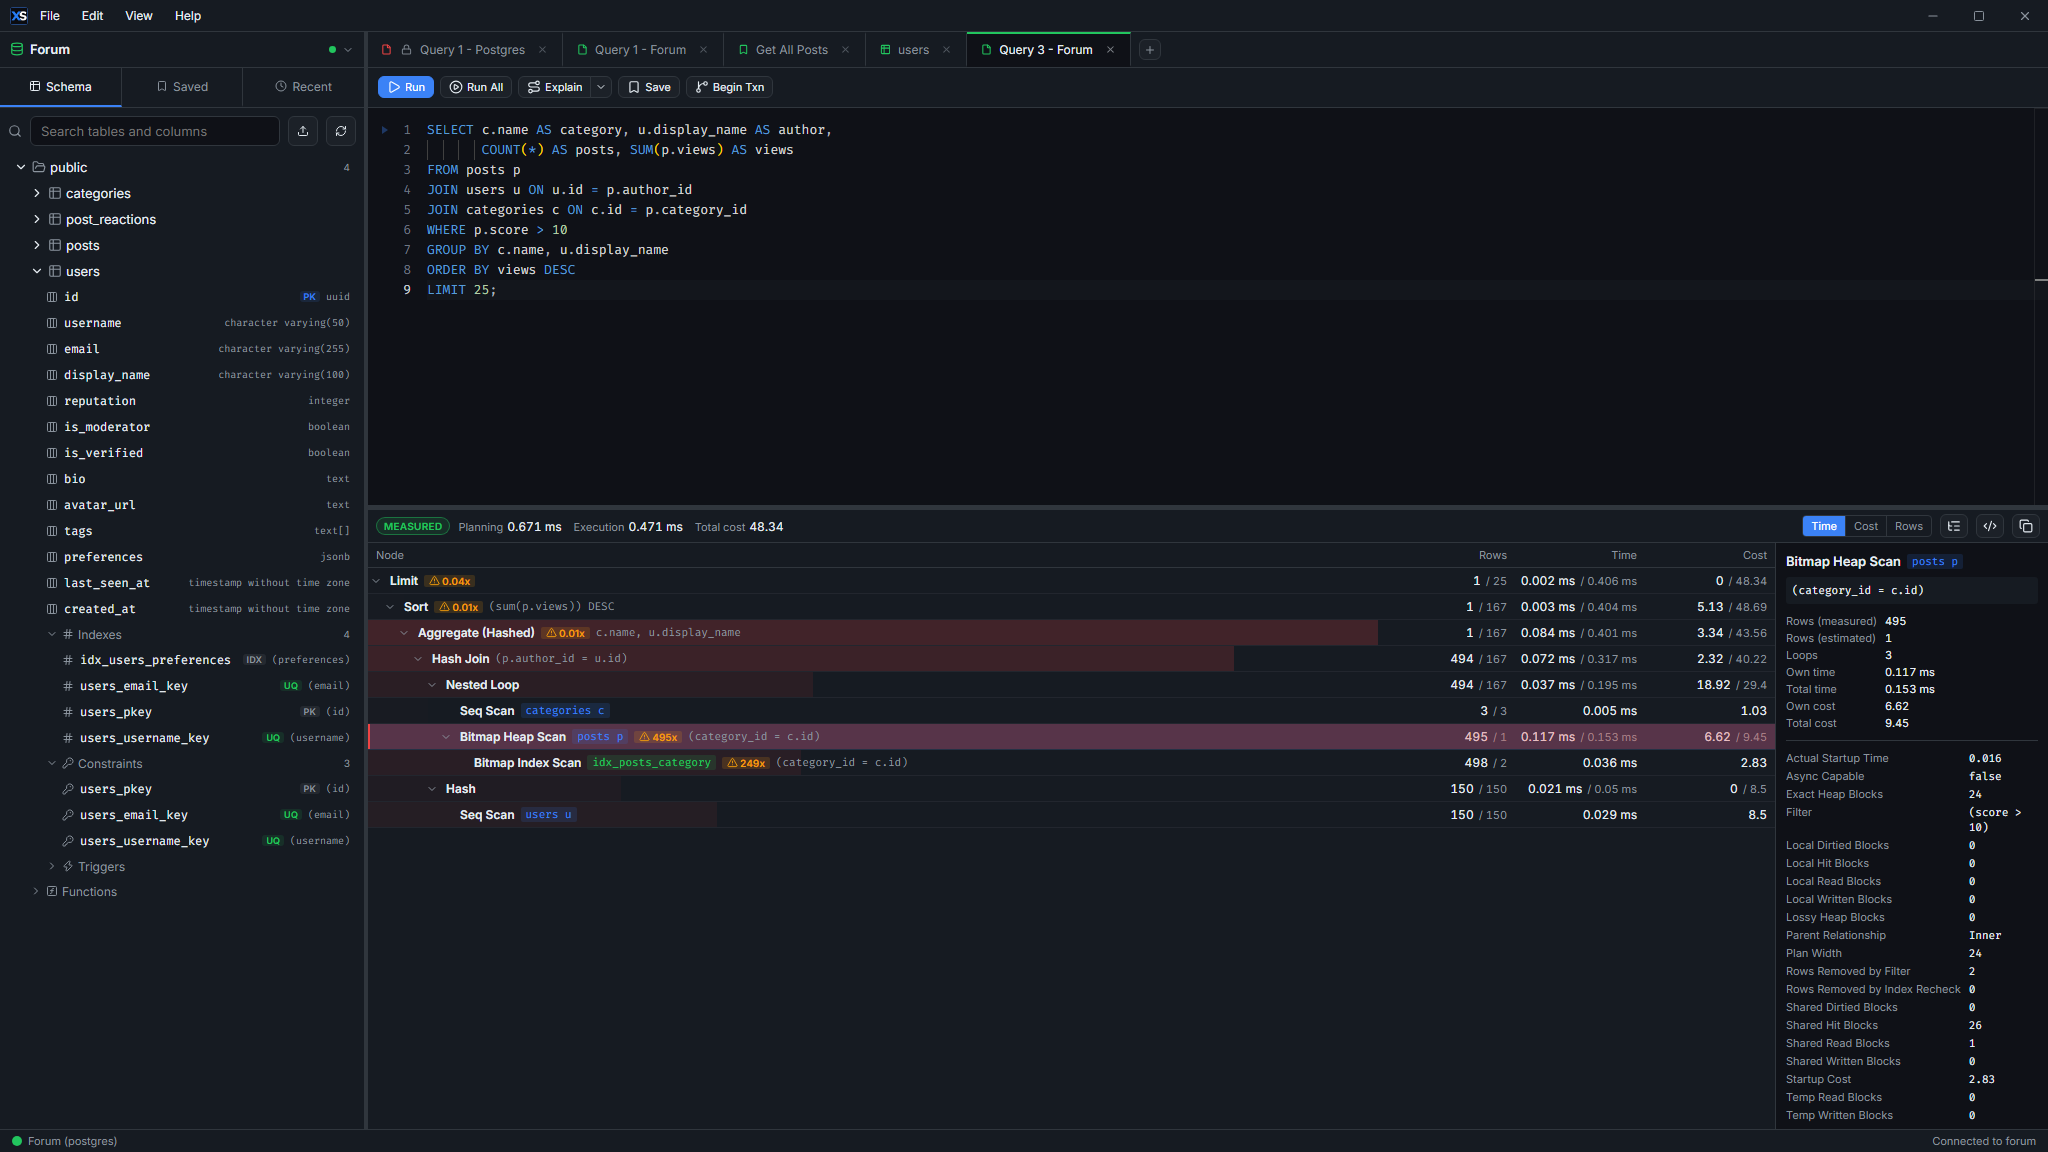
Task: Click the Explain button
Action: [x=555, y=87]
